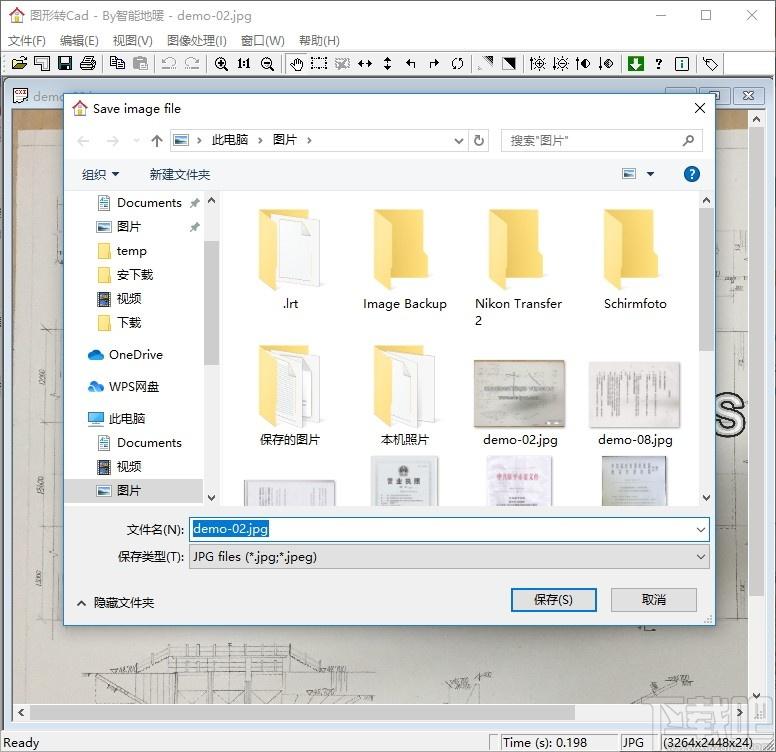This screenshot has width=776, height=752.
Task: Collapse folders with 隐藏文件夹
Action: point(116,603)
